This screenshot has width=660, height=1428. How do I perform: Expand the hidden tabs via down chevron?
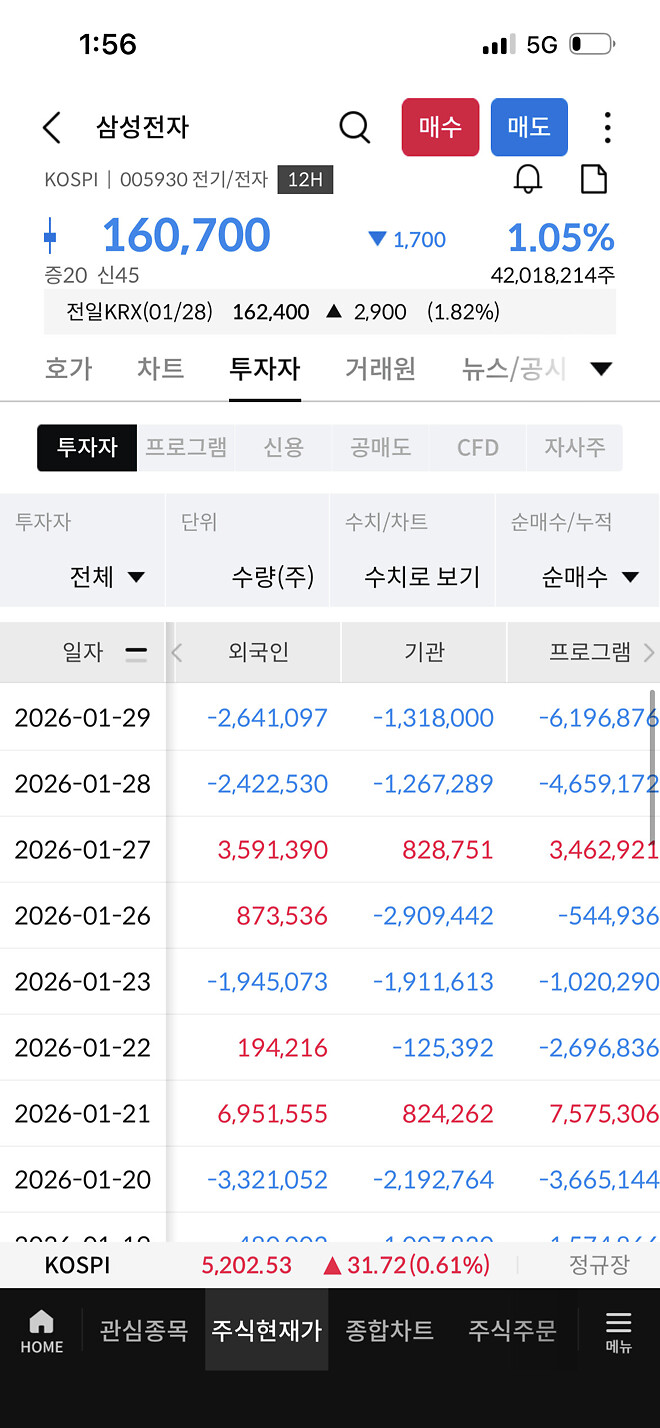pos(601,368)
